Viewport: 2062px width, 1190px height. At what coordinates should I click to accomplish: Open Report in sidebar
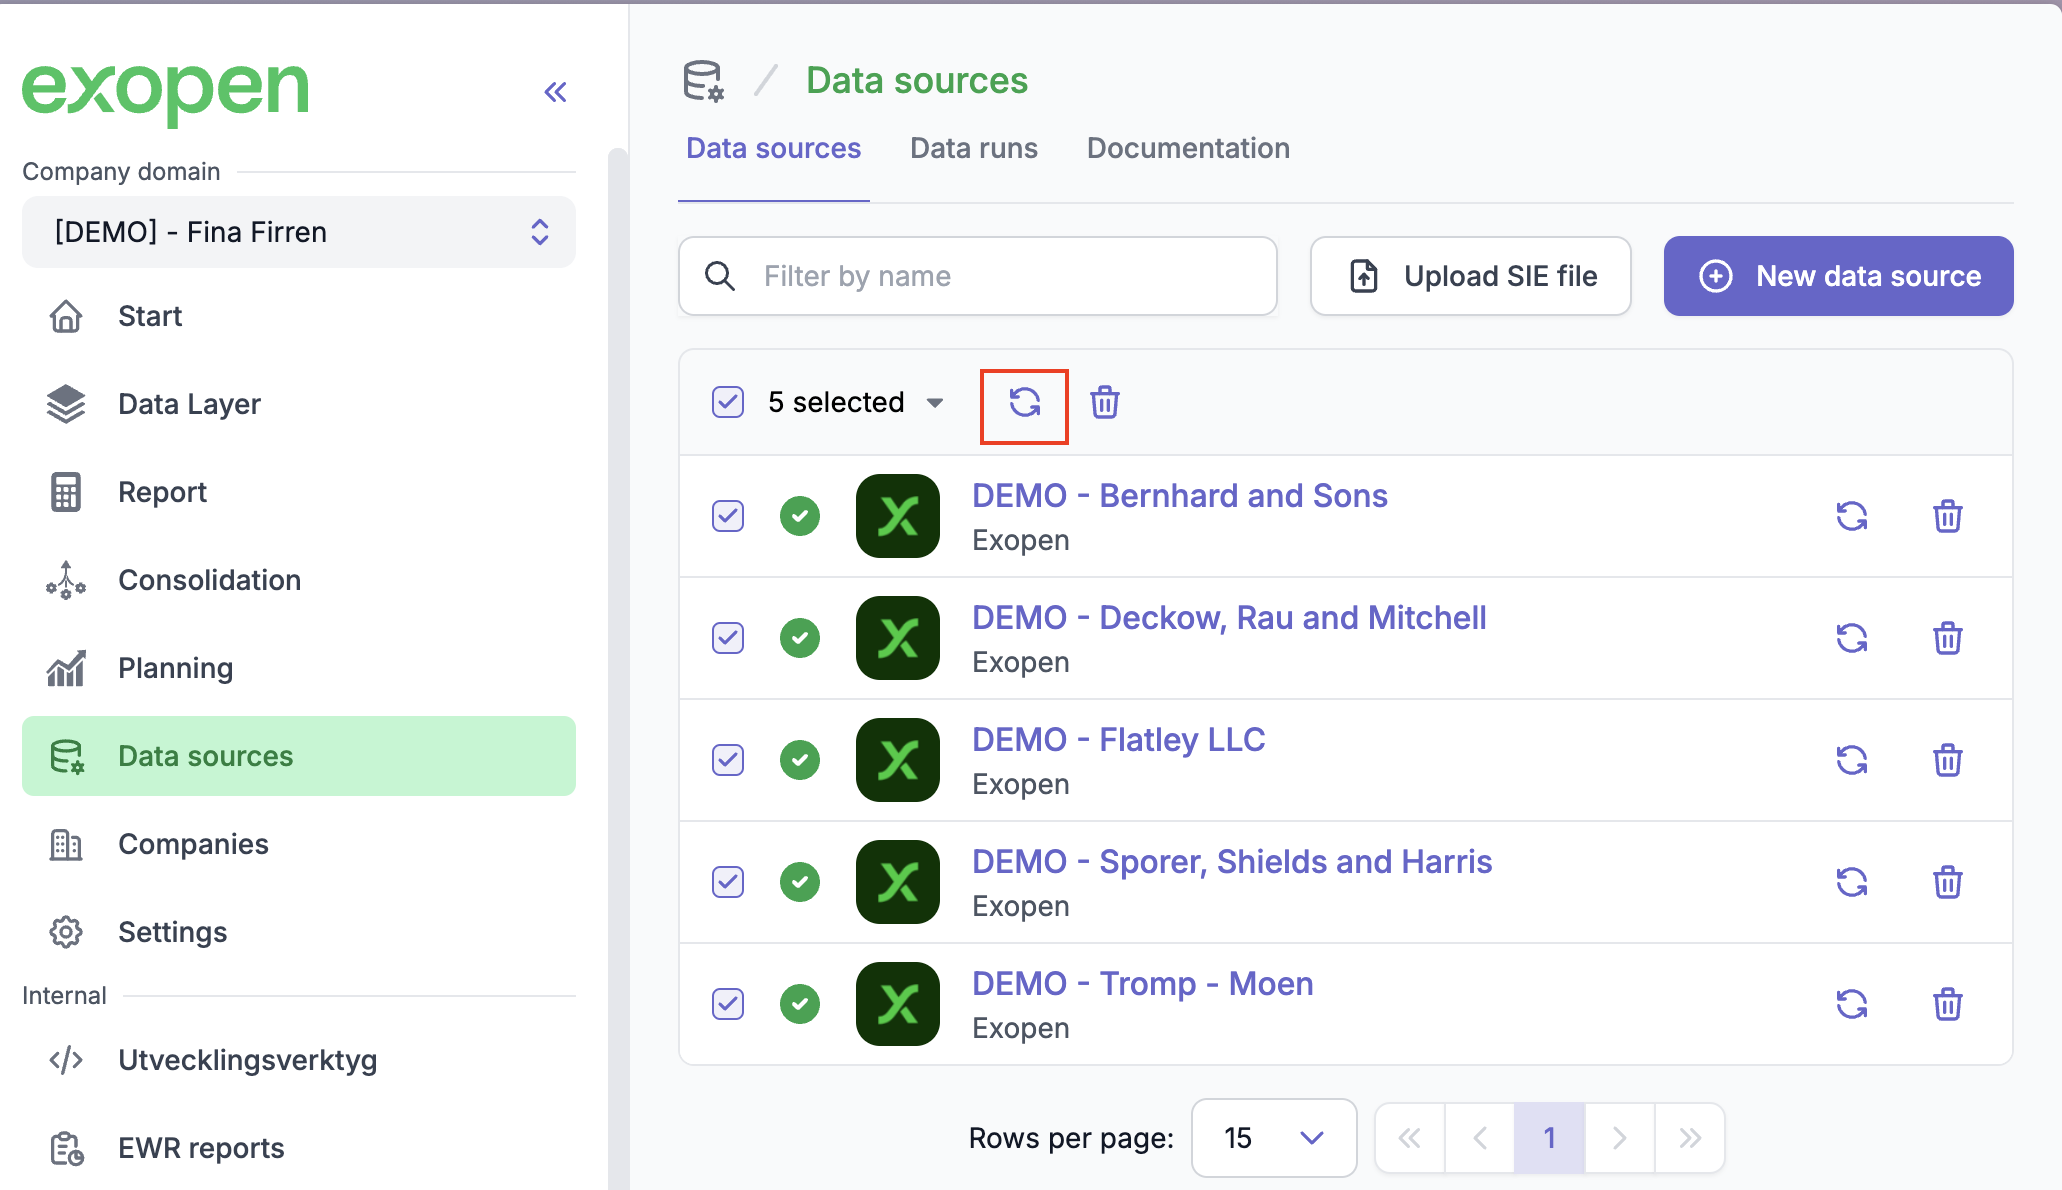click(299, 492)
